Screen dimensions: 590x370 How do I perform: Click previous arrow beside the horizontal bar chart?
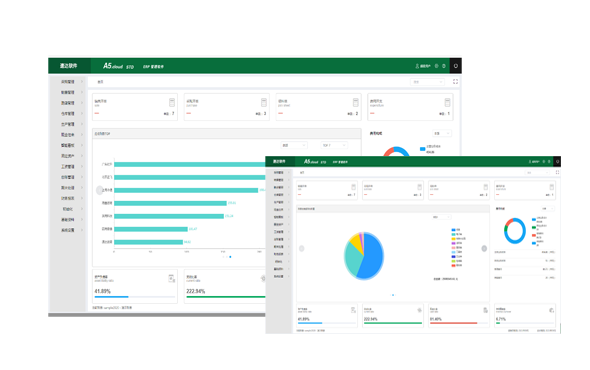tap(99, 190)
